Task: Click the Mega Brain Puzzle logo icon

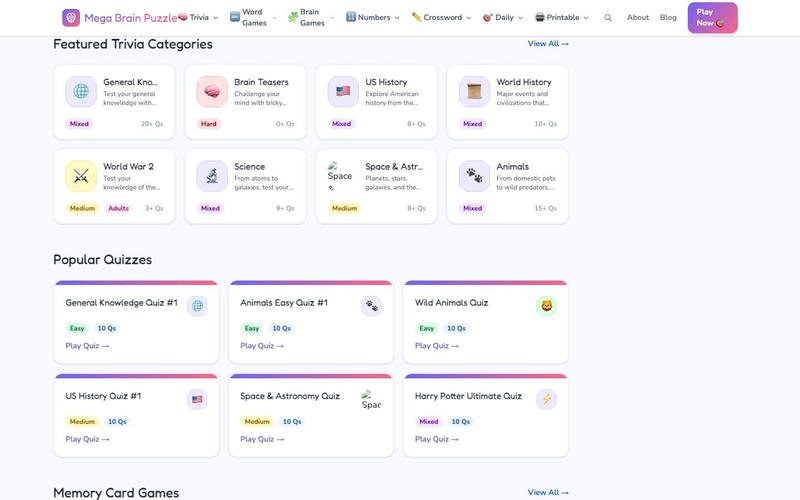Action: pyautogui.click(x=71, y=18)
